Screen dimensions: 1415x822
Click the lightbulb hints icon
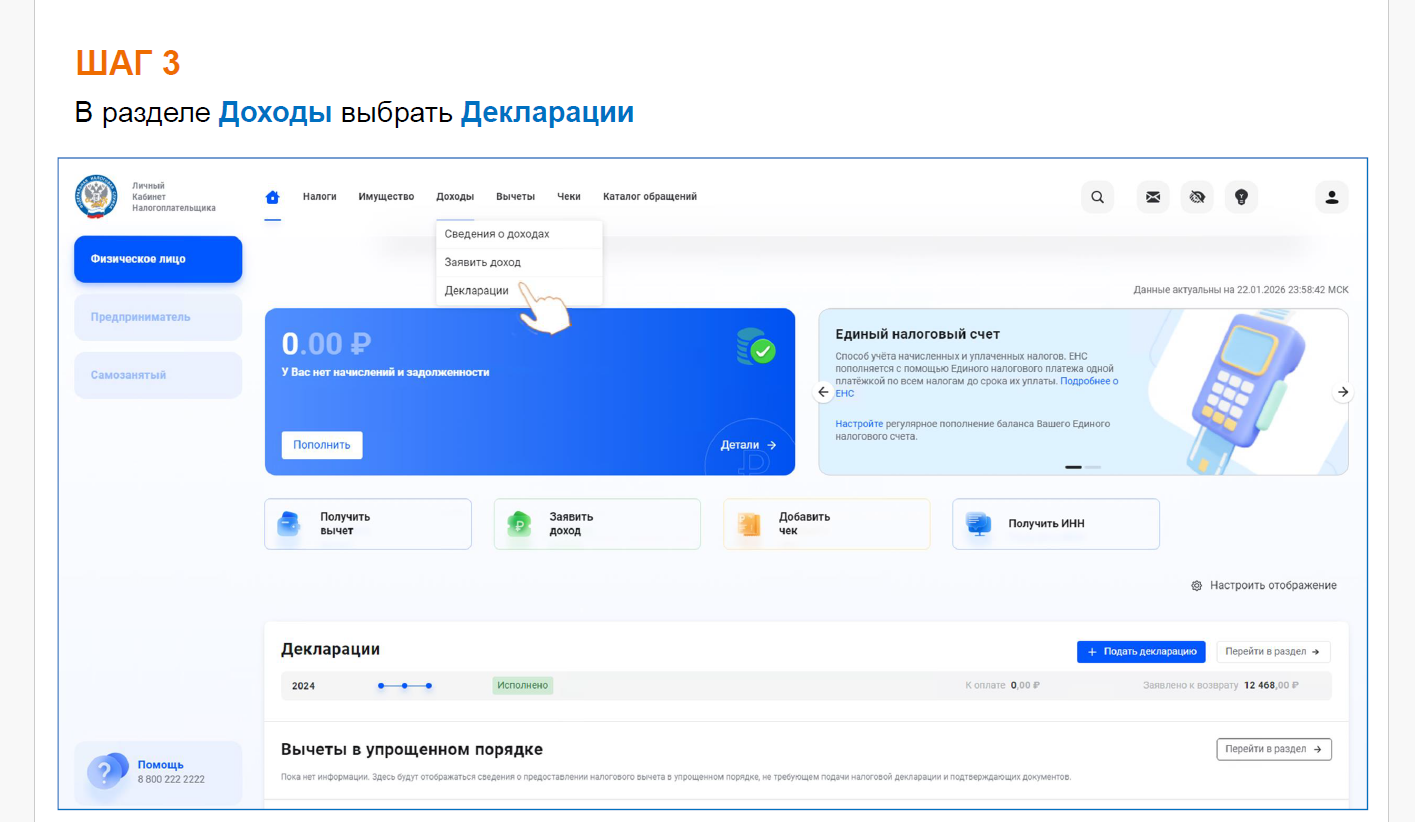coord(1241,197)
